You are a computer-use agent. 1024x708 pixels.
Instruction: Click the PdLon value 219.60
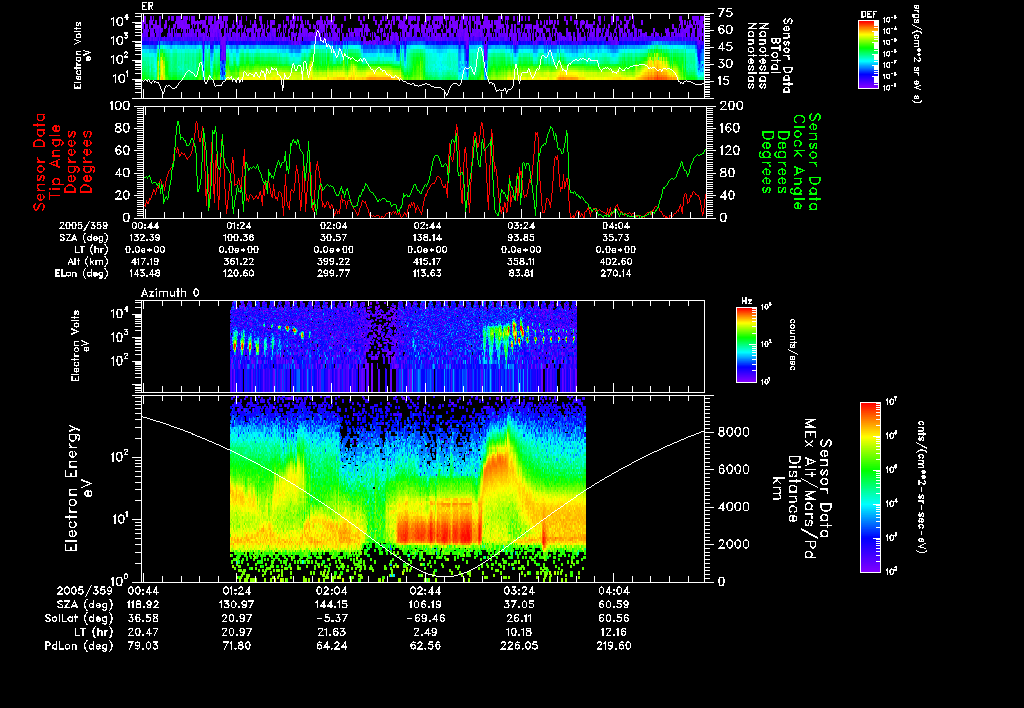(613, 645)
